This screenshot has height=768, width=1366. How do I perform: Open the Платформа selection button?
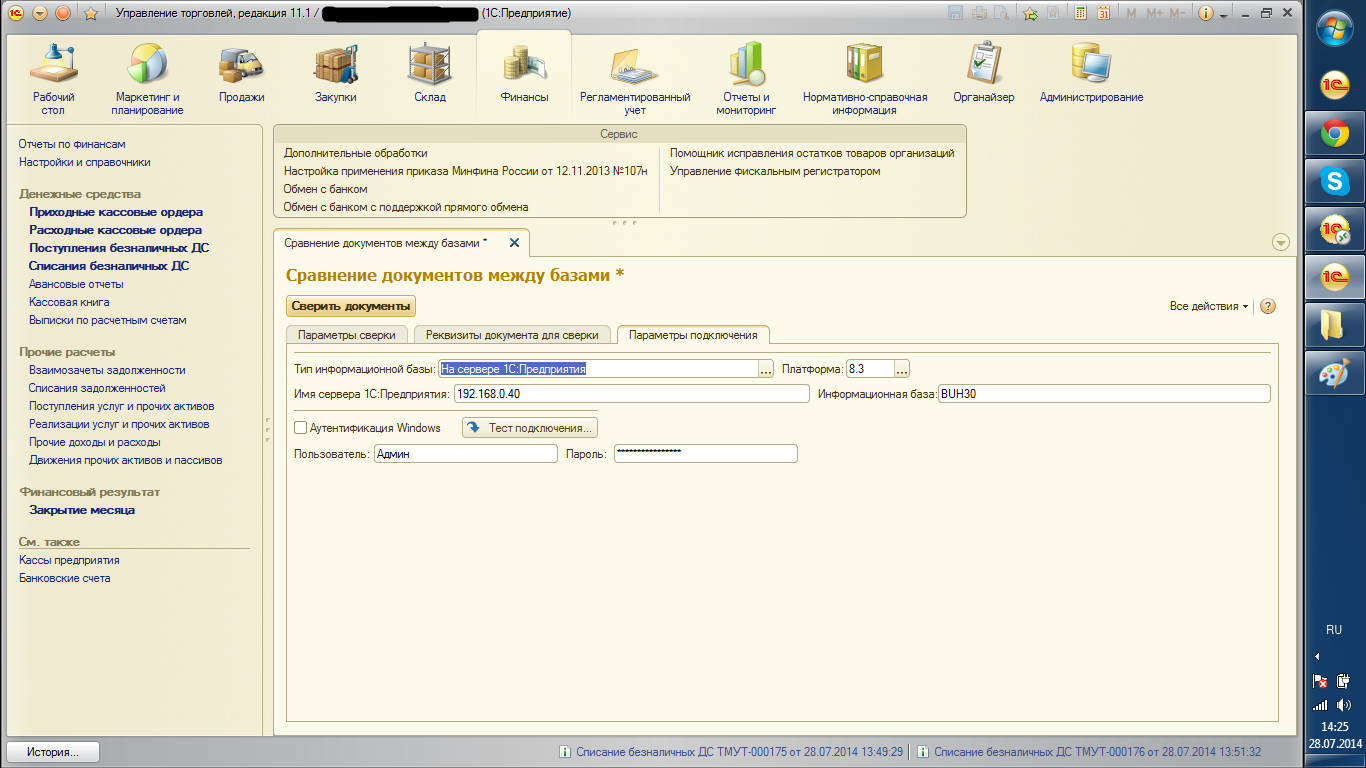(902, 369)
